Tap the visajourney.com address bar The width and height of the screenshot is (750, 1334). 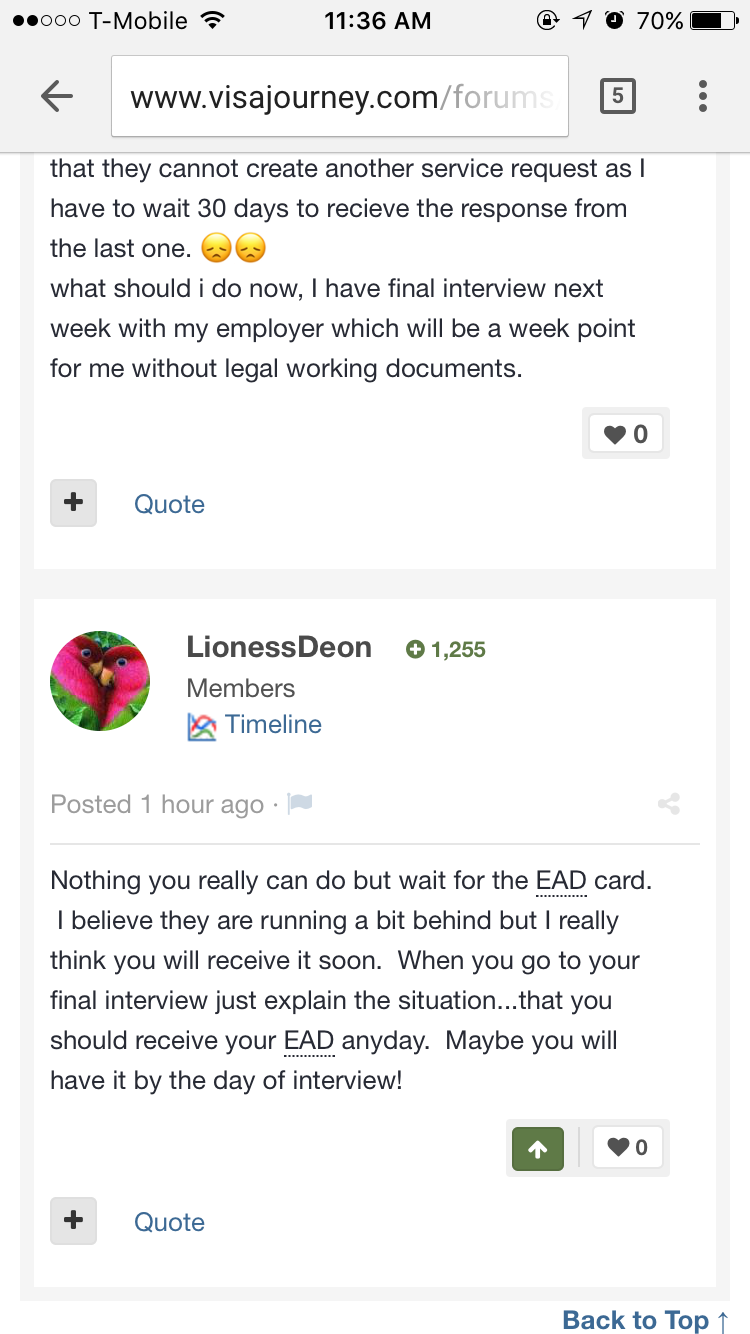pos(340,96)
